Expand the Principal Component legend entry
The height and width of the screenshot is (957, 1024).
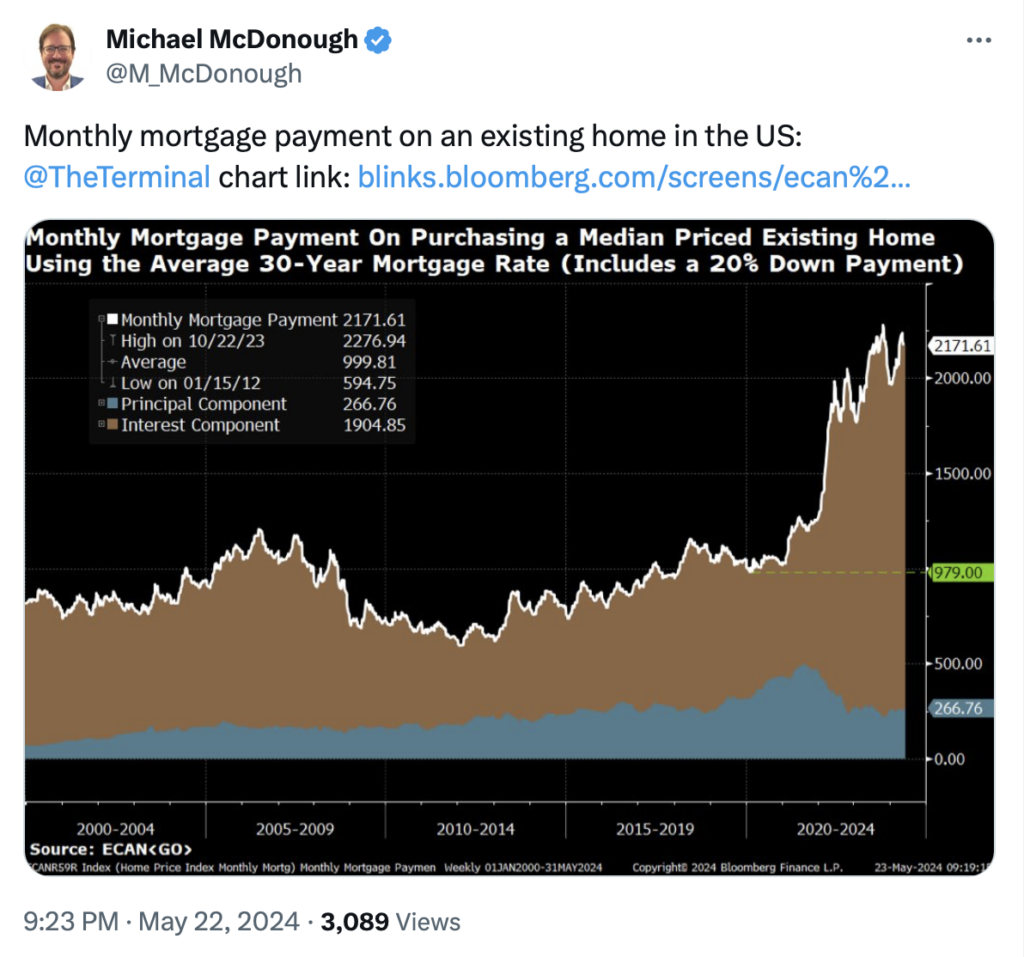click(101, 404)
